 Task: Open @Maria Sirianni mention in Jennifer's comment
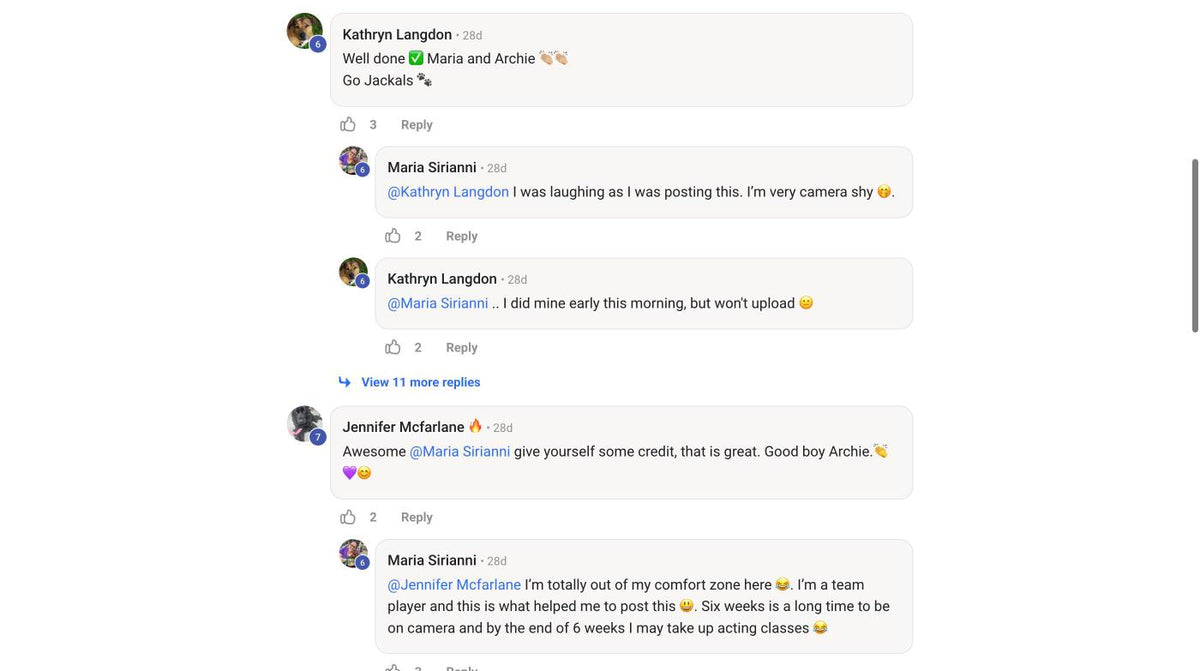pyautogui.click(x=460, y=451)
